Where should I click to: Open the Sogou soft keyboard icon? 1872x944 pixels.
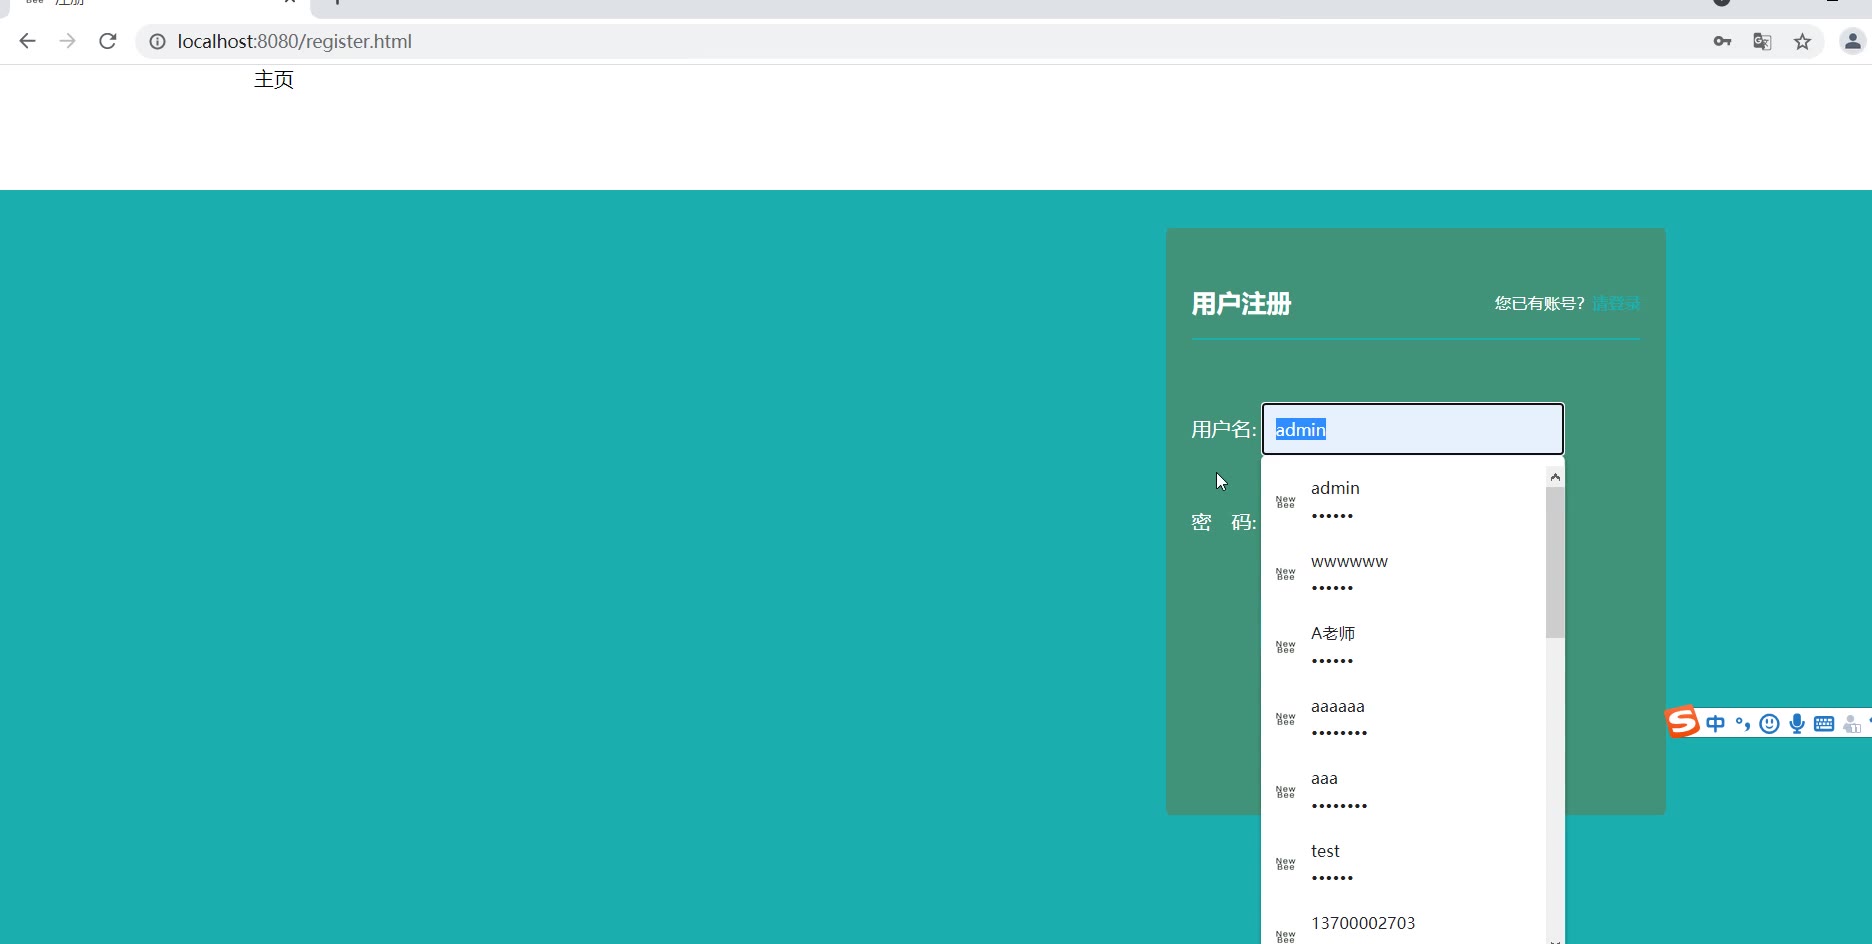1824,723
